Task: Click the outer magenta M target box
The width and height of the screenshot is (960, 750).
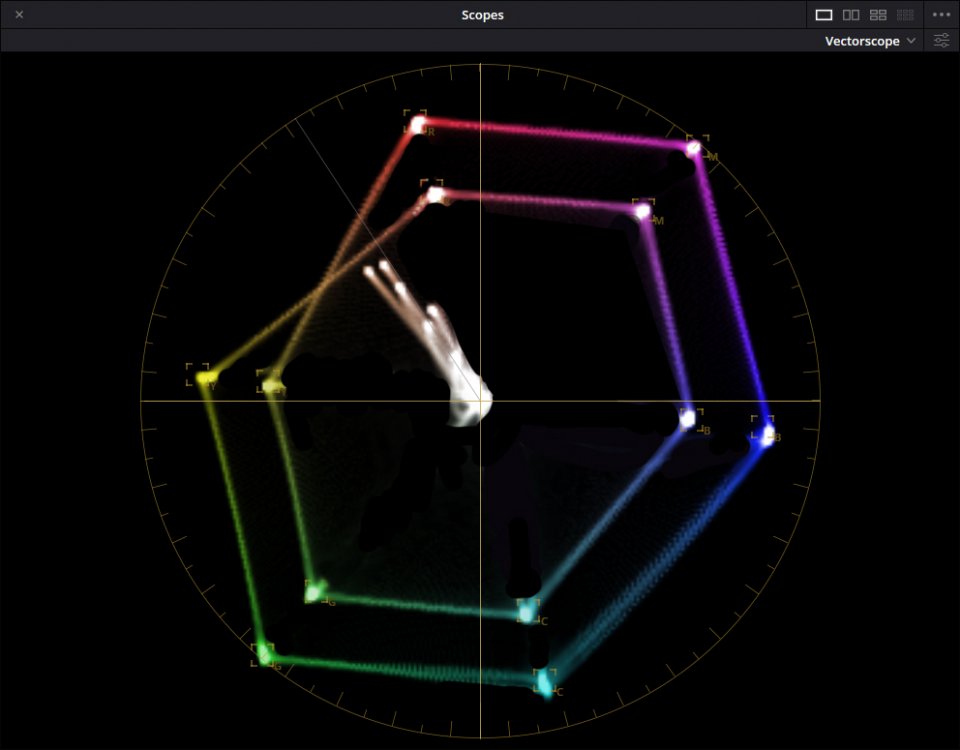Action: 697,147
